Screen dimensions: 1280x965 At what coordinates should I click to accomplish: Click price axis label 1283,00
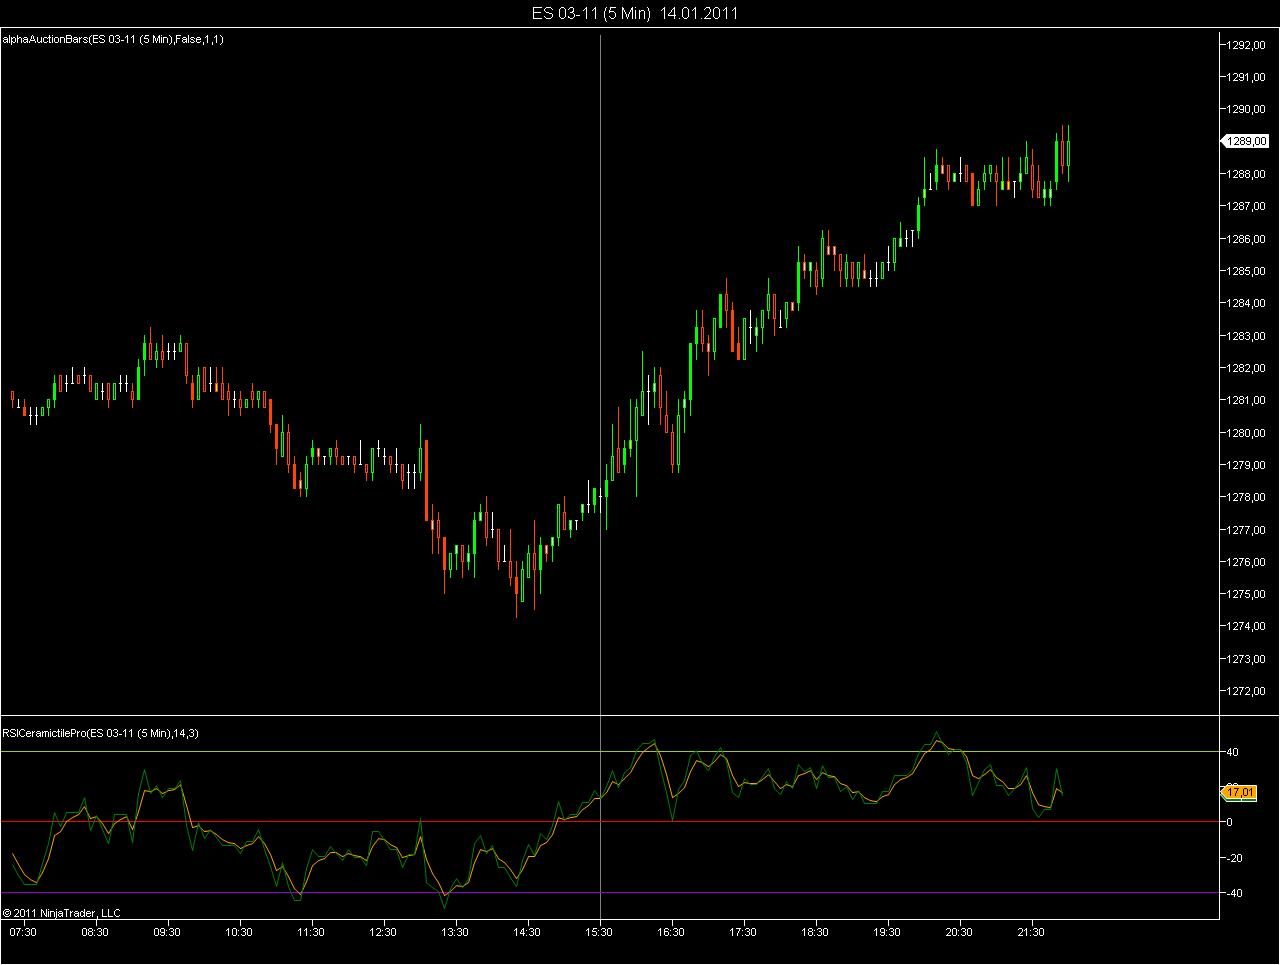tap(1248, 337)
